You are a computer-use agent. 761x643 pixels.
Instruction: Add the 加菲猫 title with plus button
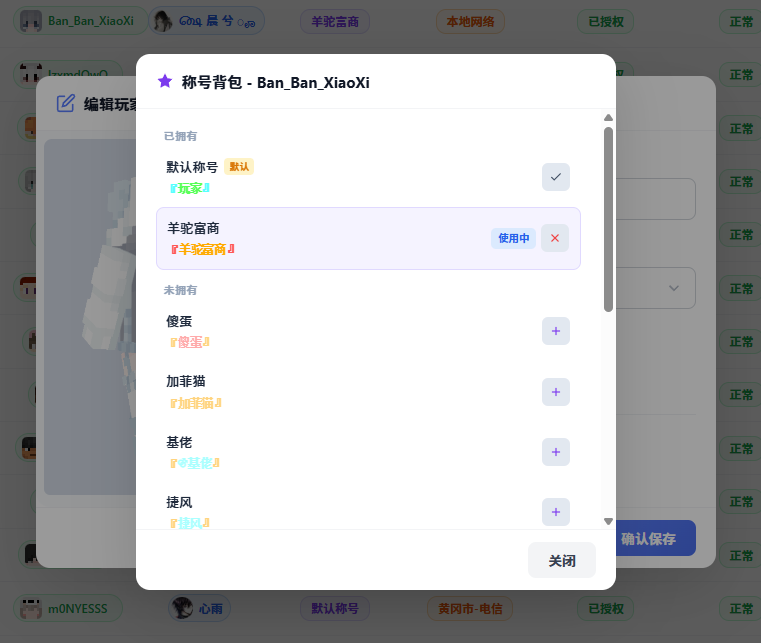[556, 392]
